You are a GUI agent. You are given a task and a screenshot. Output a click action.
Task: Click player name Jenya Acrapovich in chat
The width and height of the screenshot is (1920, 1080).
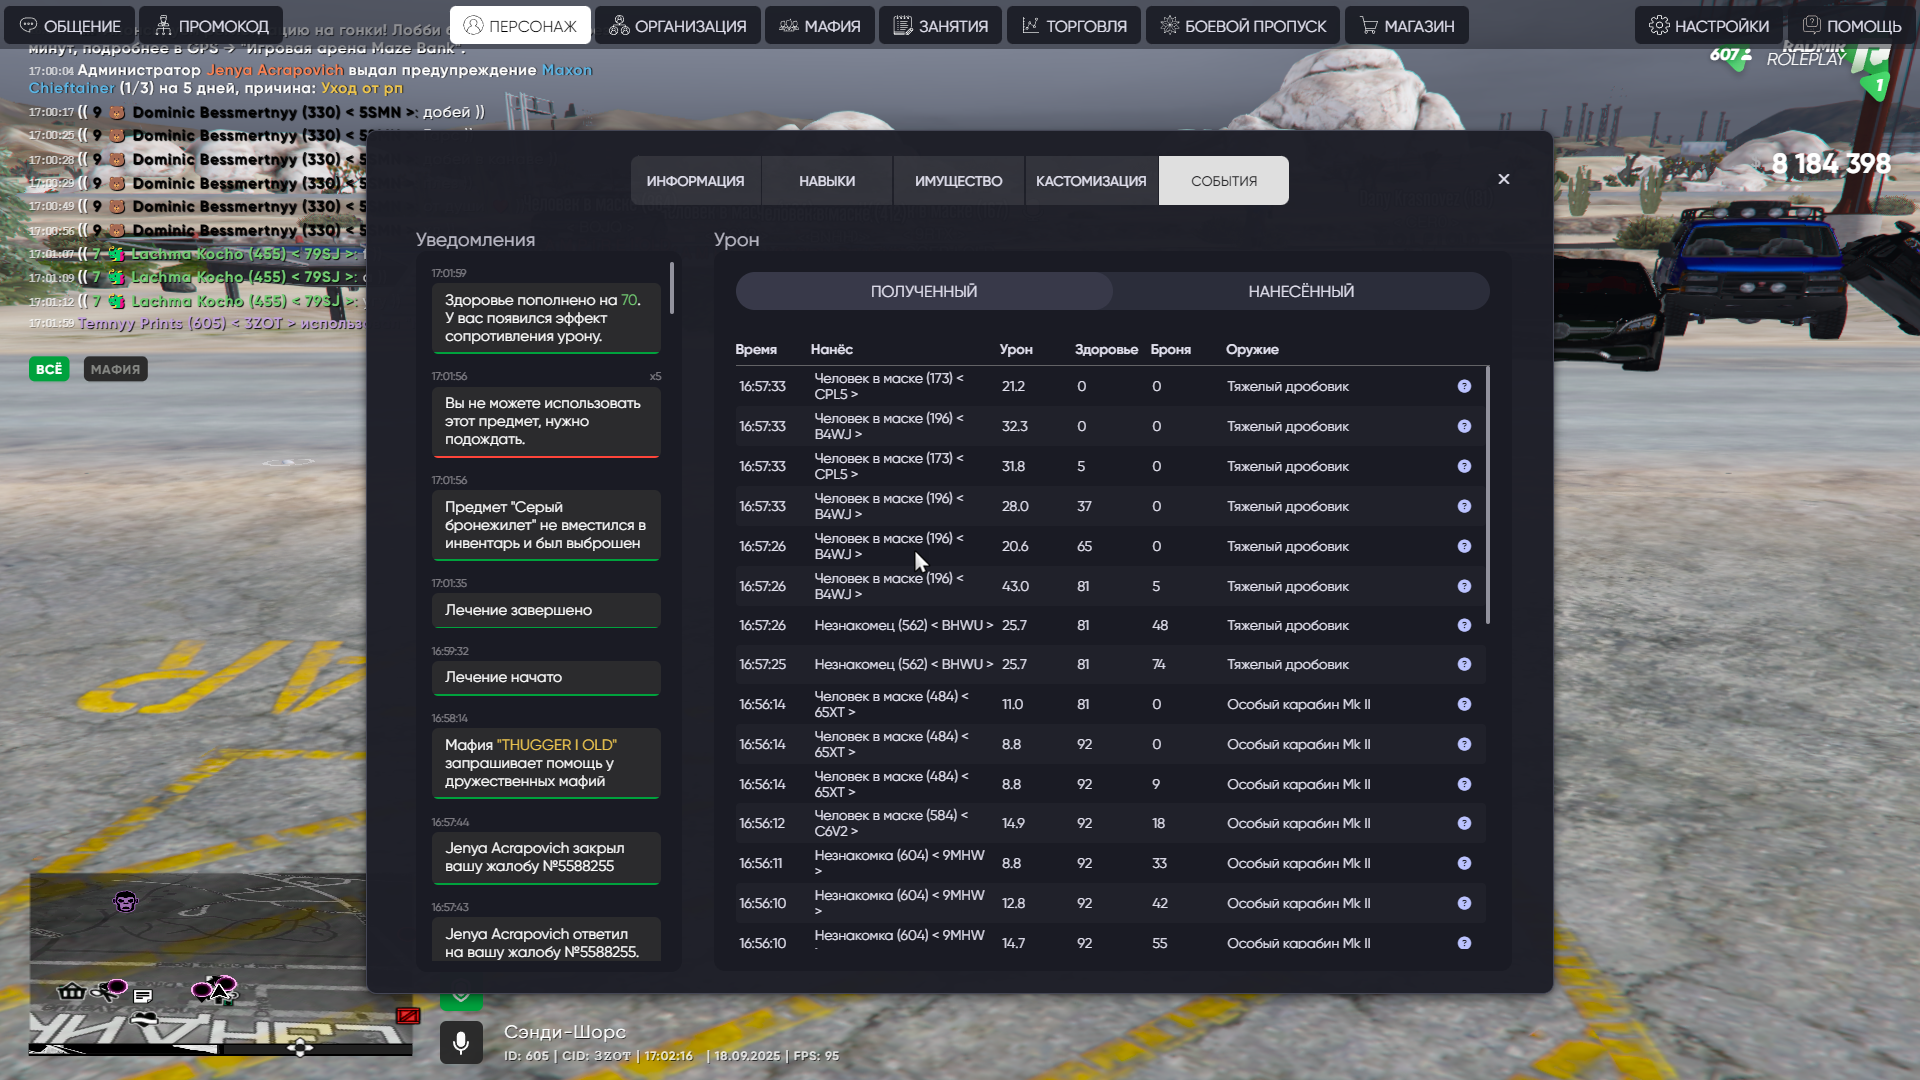pos(275,70)
